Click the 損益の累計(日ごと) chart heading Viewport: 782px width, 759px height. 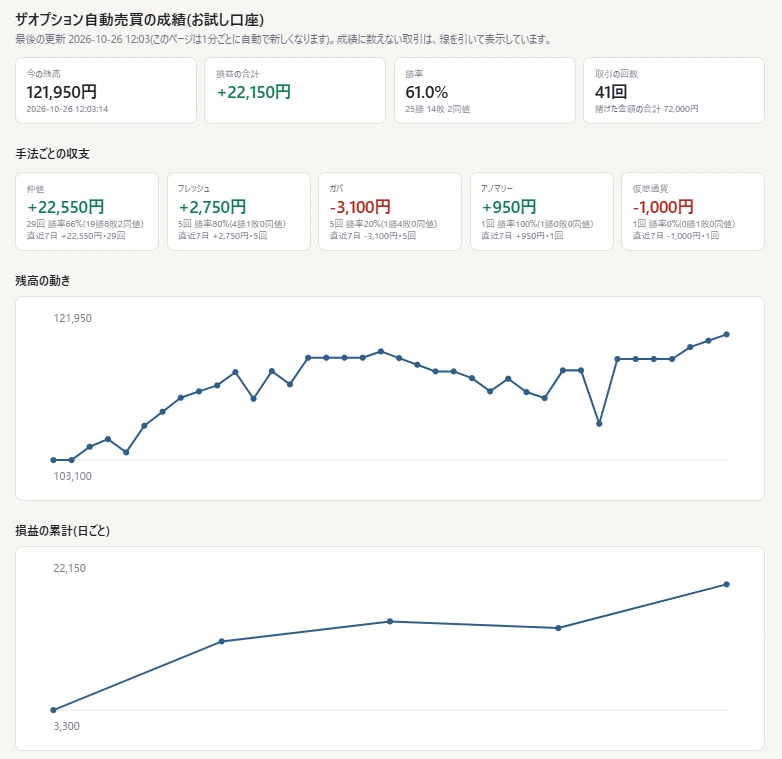(x=62, y=531)
